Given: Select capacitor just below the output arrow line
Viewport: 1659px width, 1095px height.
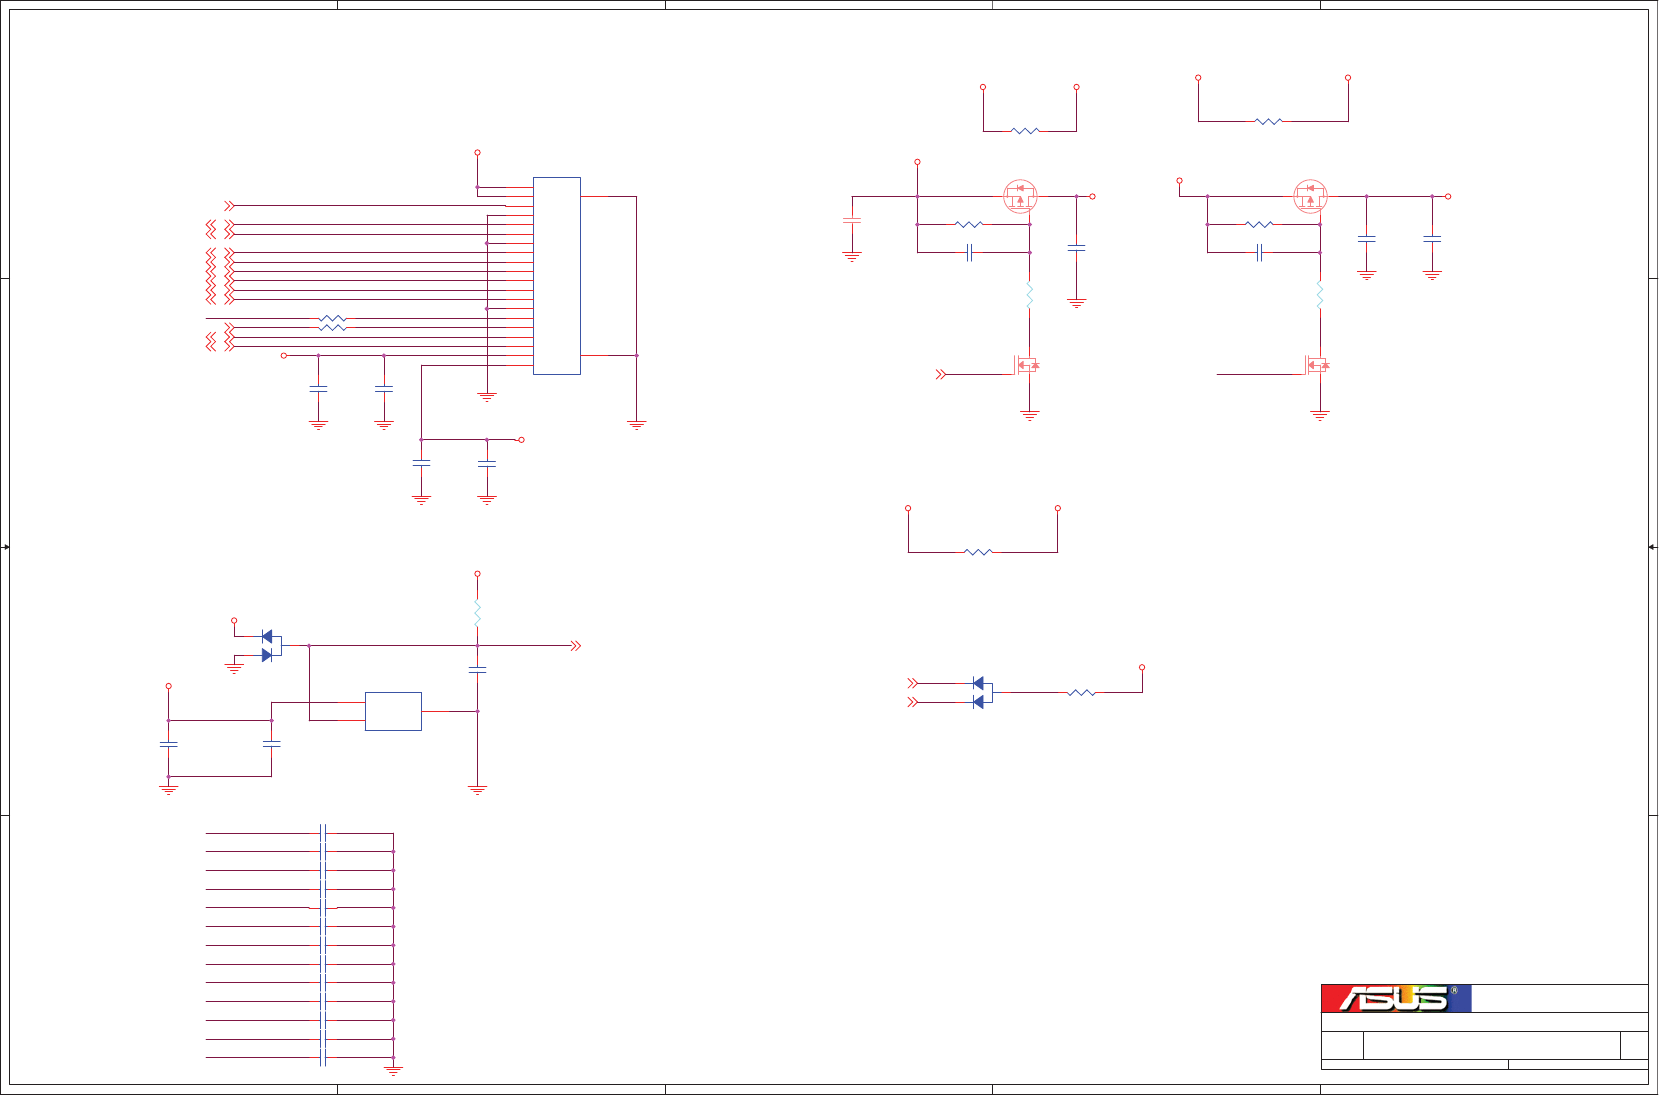Looking at the screenshot, I should pos(477,670).
